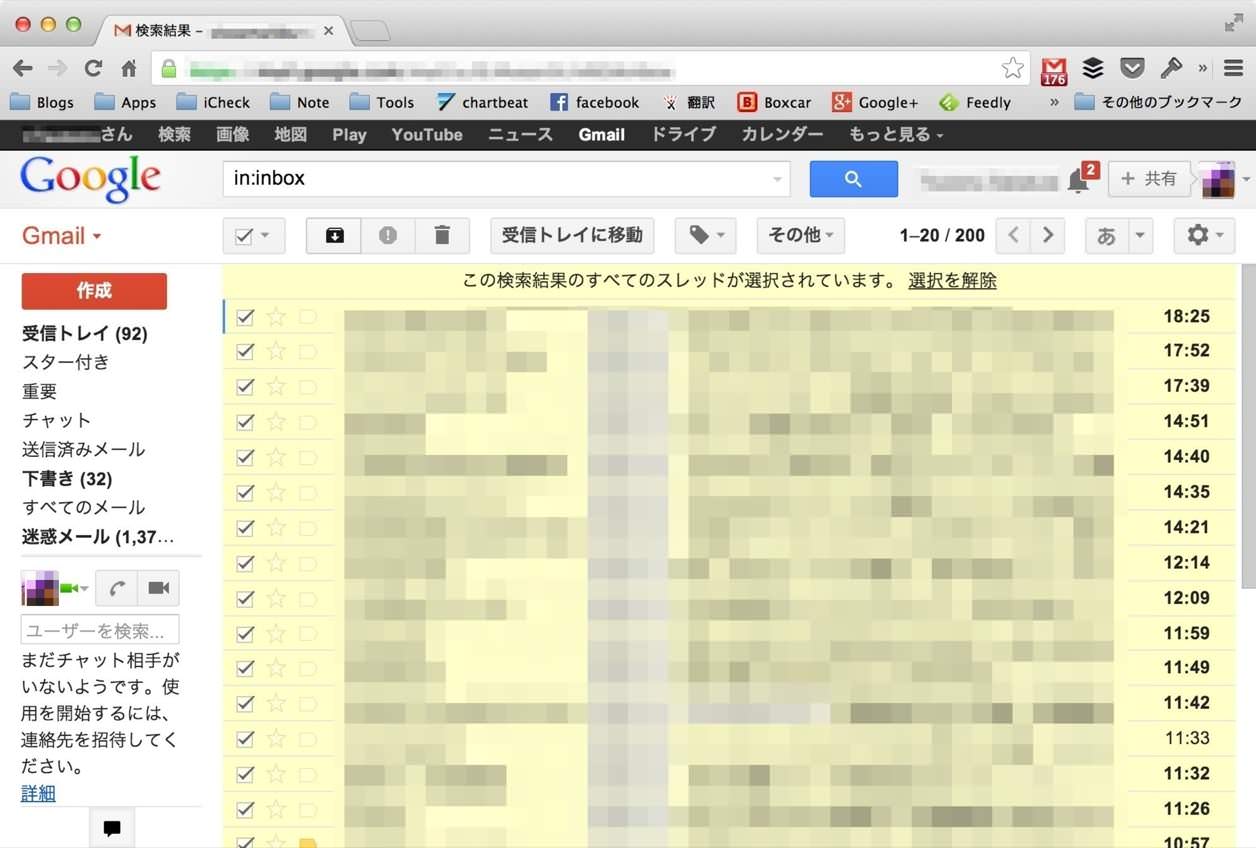Click the phone call icon in chat

click(x=116, y=588)
